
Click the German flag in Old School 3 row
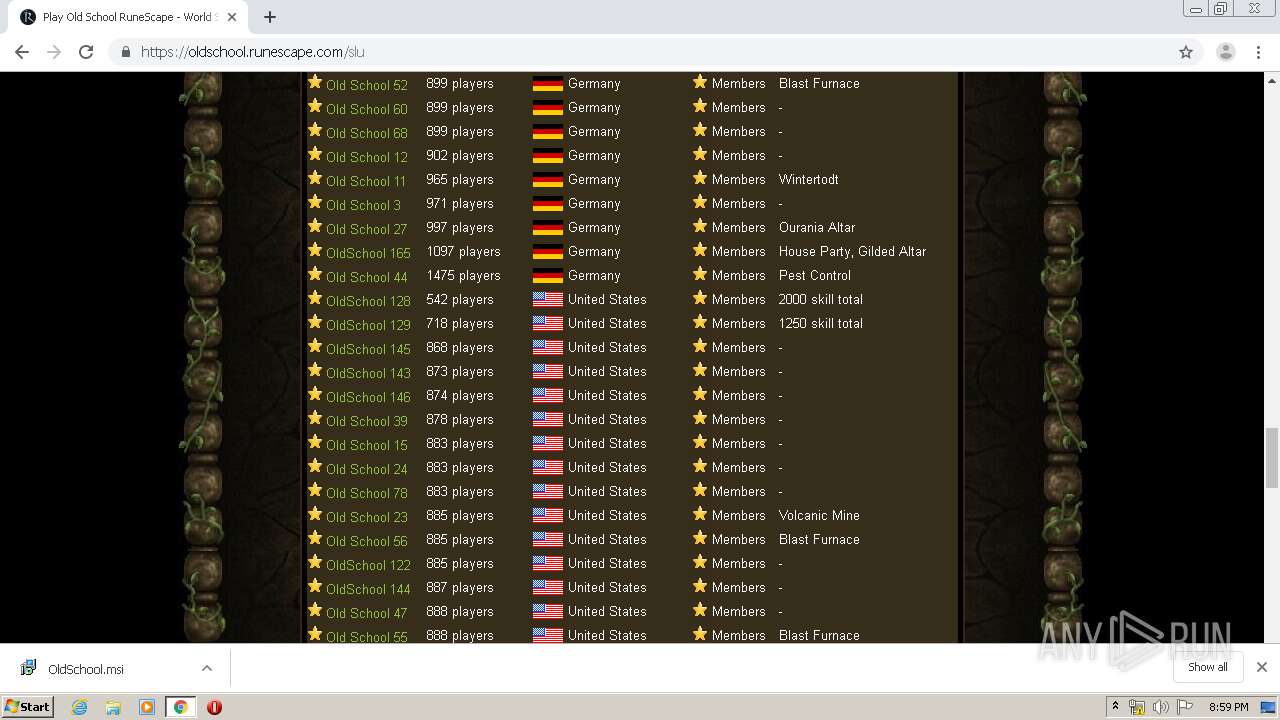(x=547, y=204)
